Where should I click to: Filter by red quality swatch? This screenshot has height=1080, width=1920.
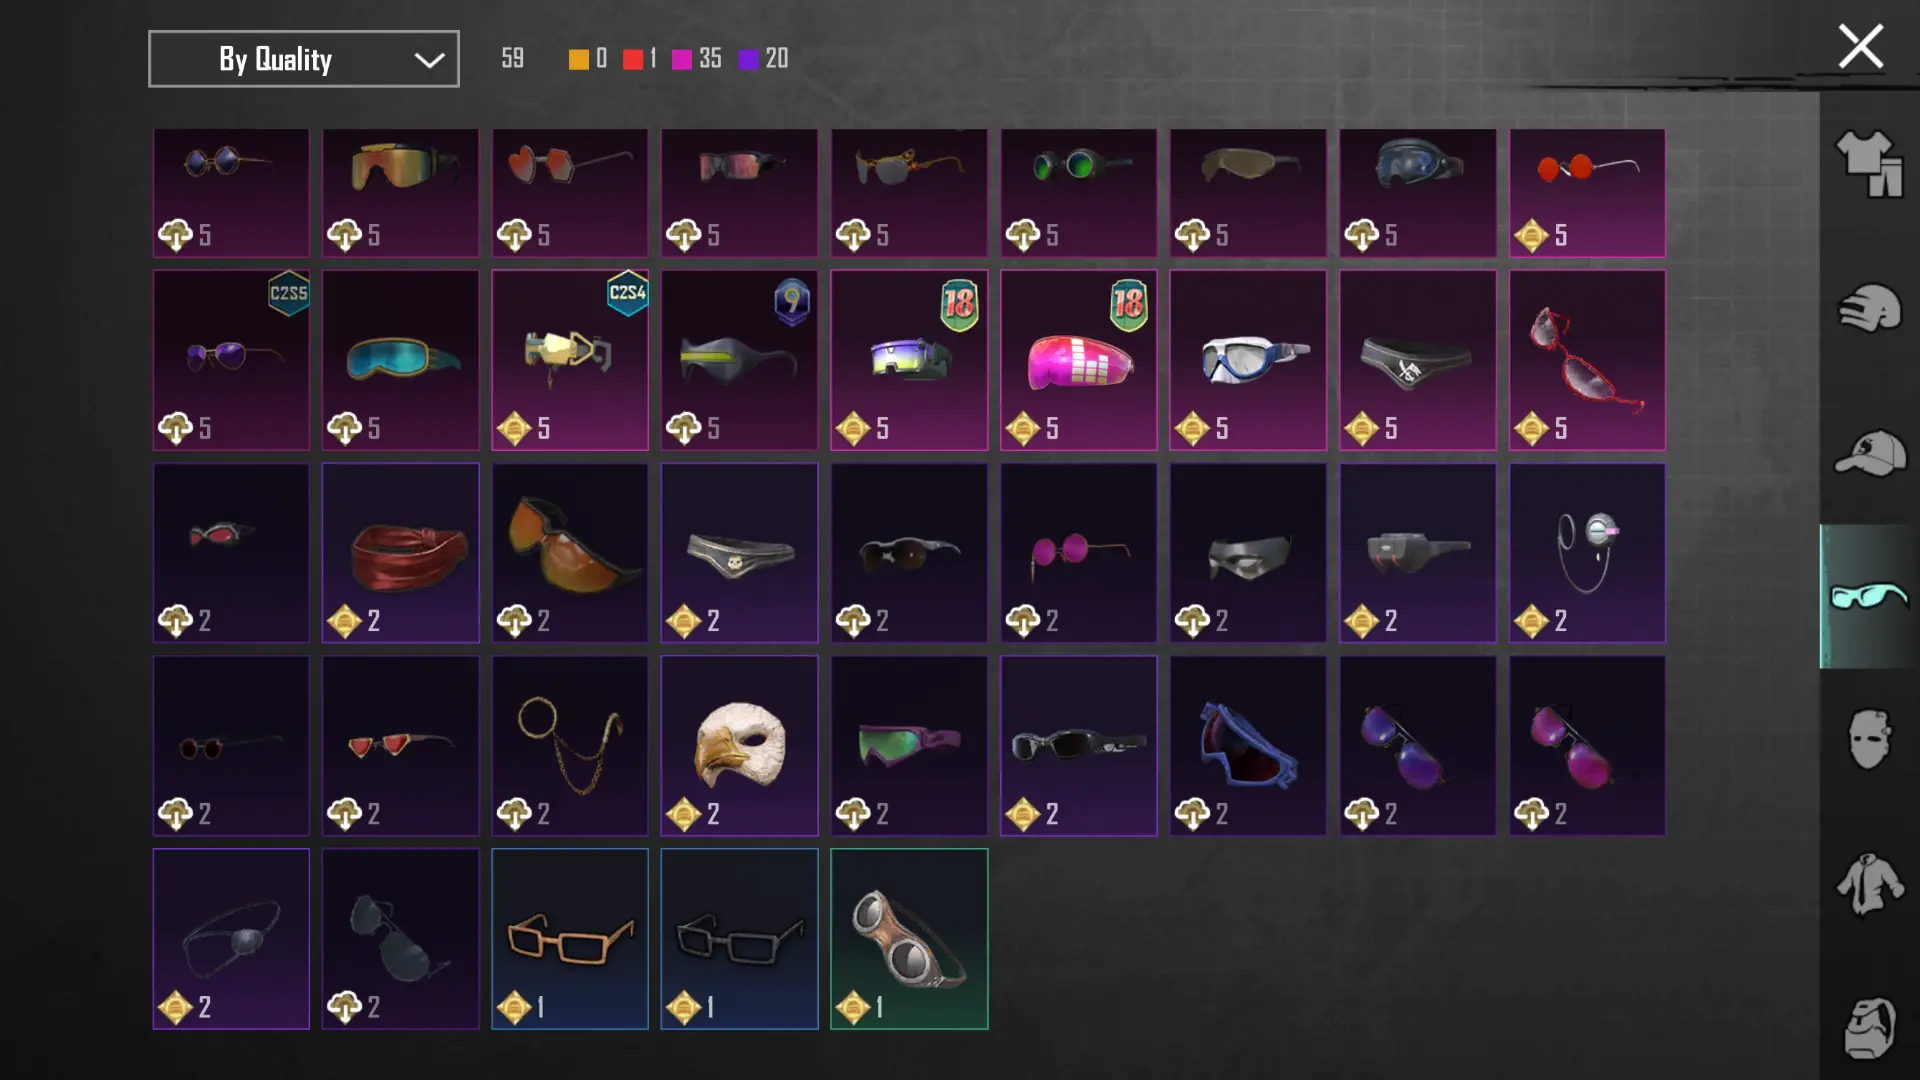[633, 59]
